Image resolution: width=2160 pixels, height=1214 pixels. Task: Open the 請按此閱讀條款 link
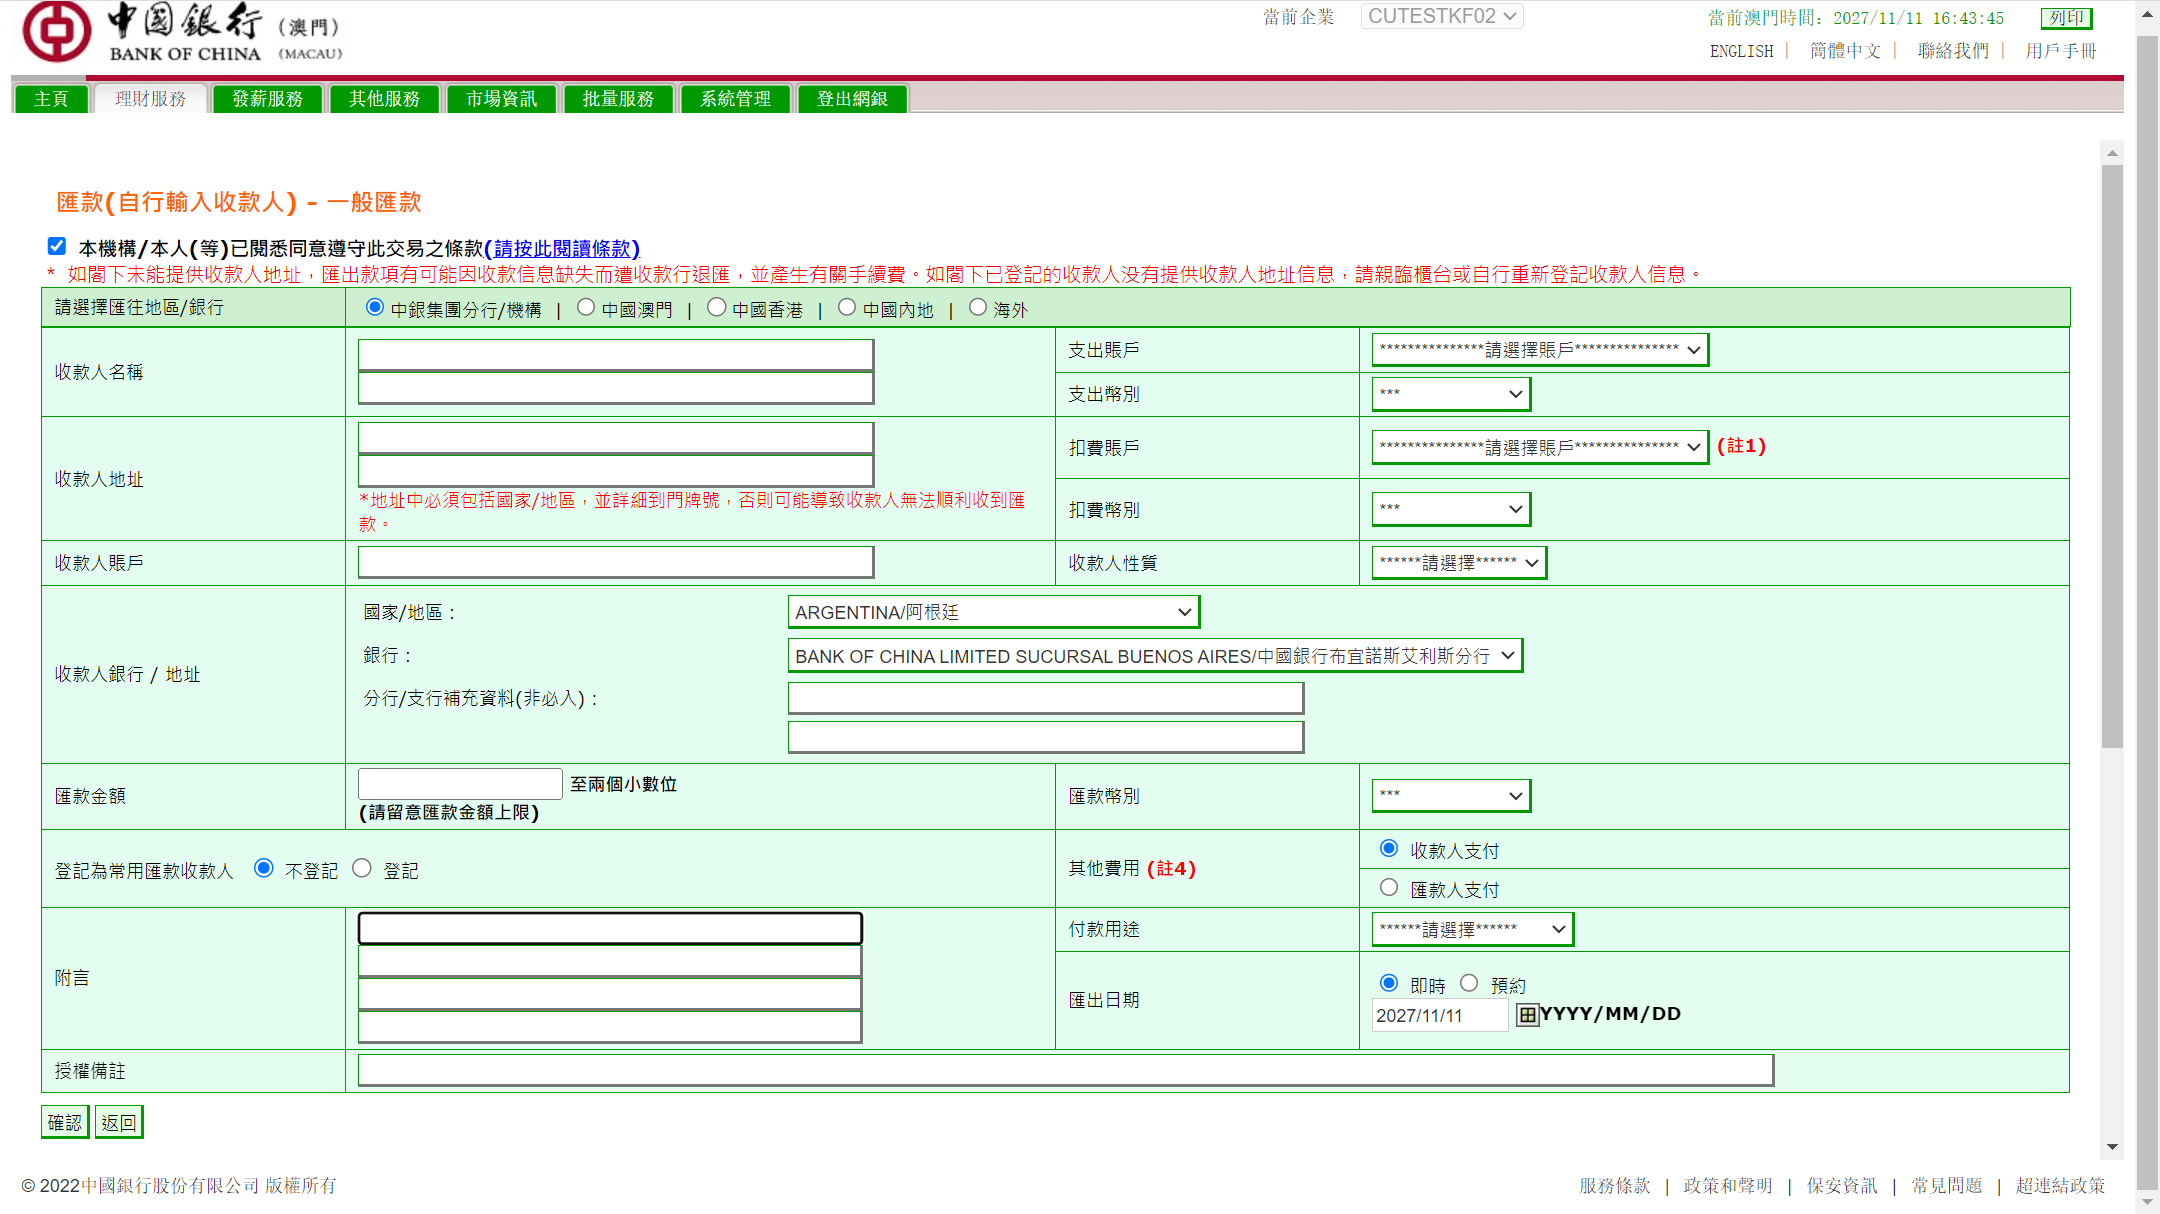click(562, 248)
